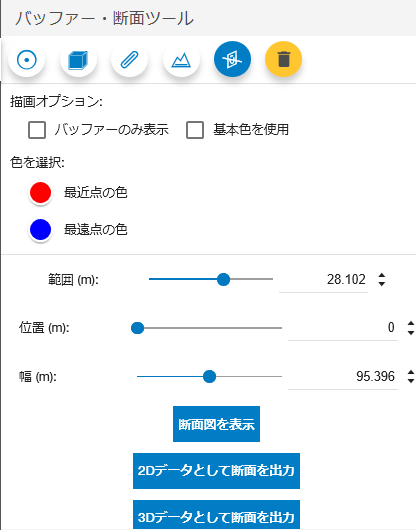Click the 位置 value field showing 0
The width and height of the screenshot is (416, 530).
343,328
